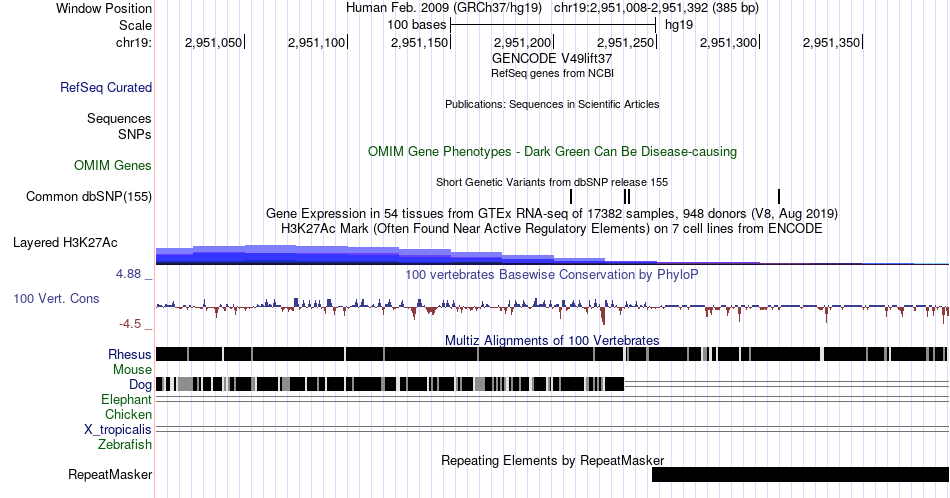
Task: Click the Rhesus black alignment bar
Action: point(552,354)
